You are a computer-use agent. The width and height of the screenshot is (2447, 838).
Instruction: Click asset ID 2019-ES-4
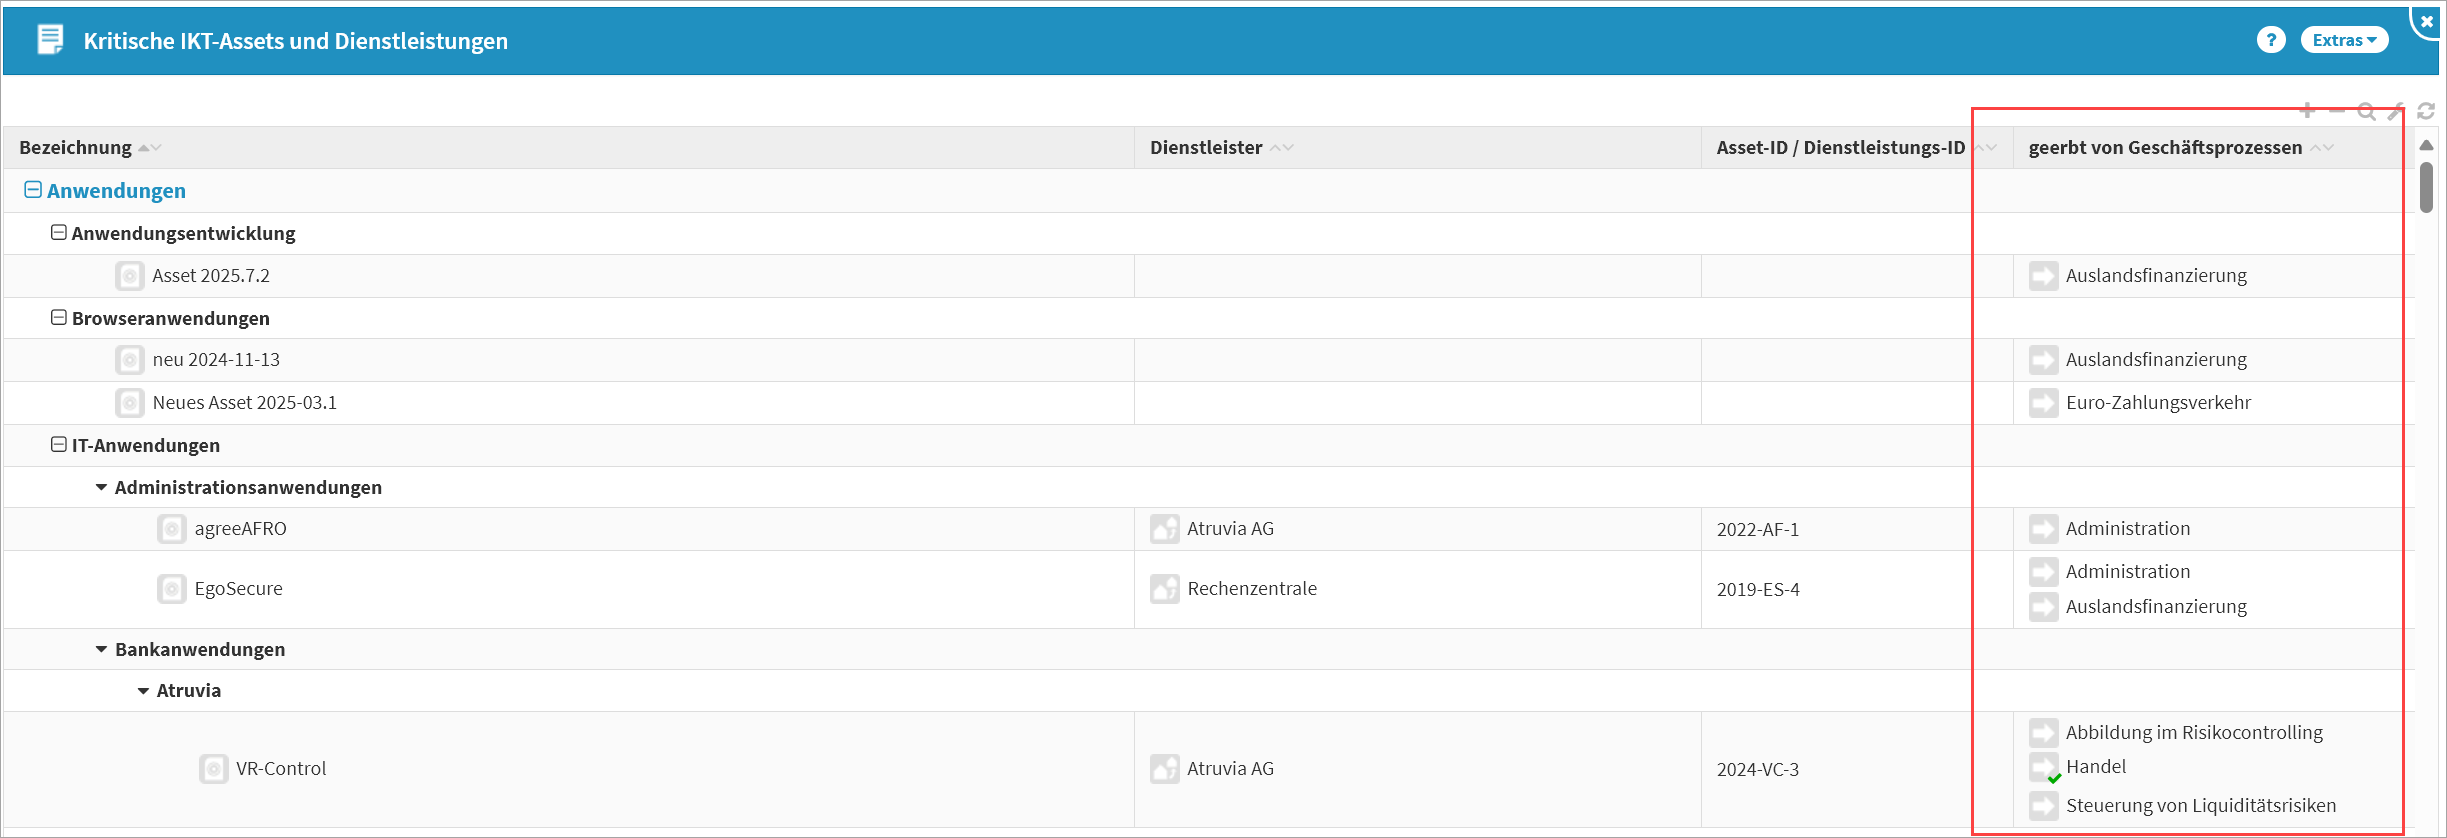(x=1758, y=590)
